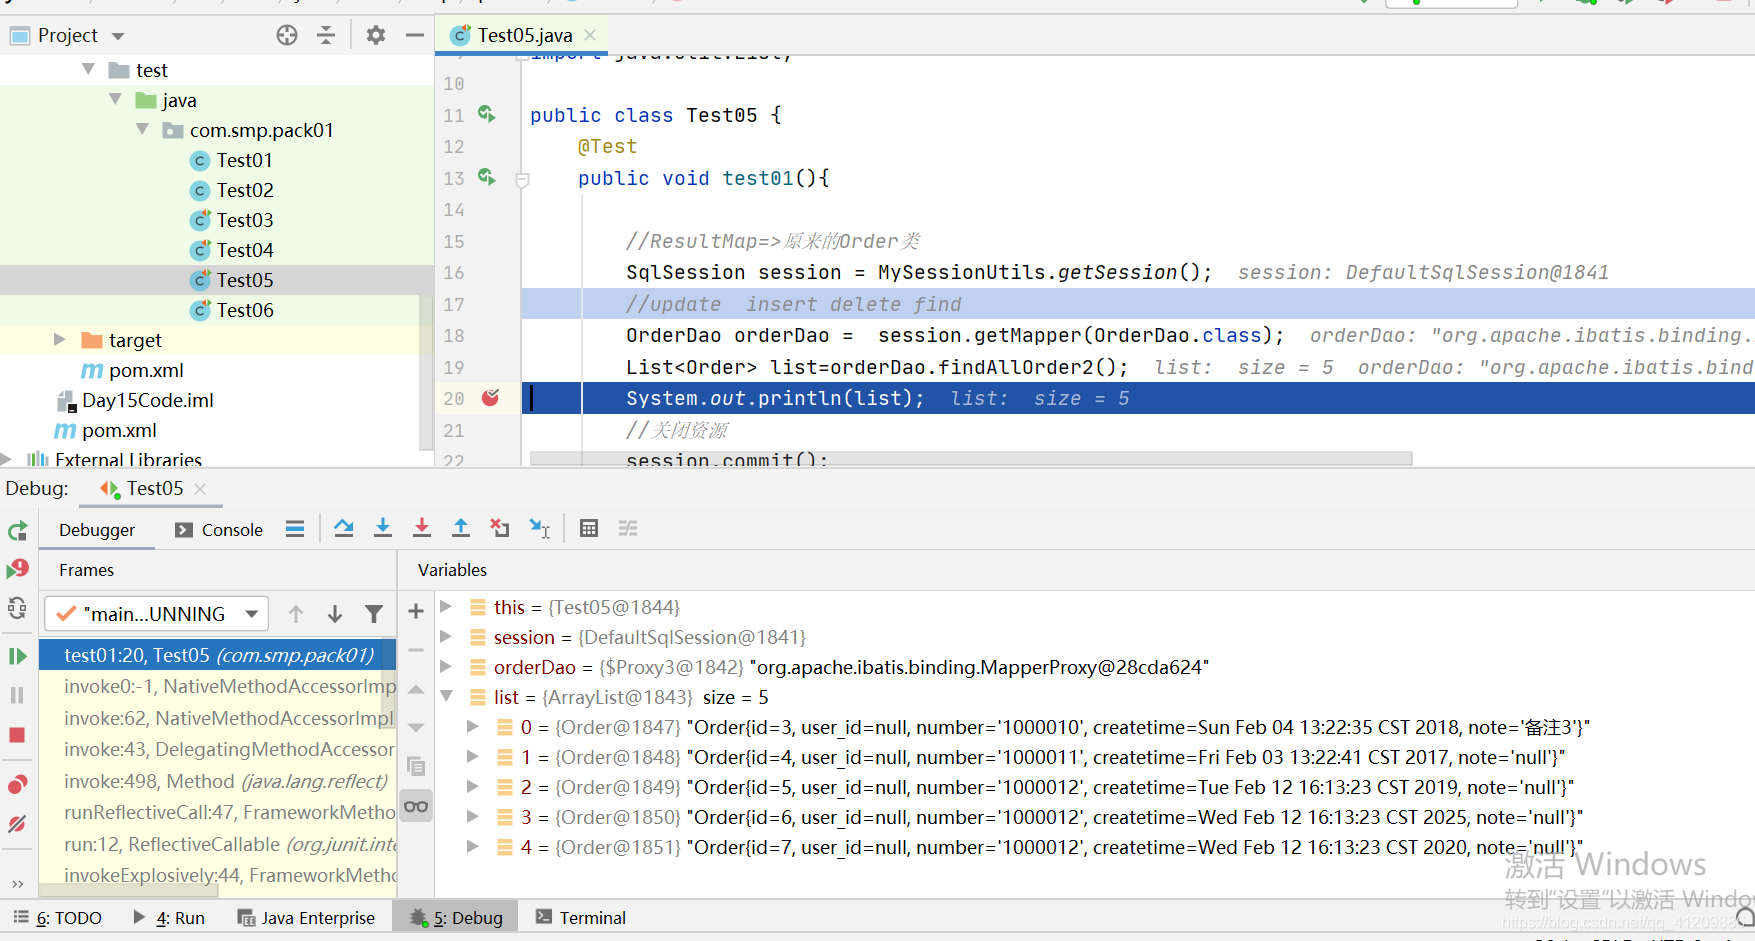
Task: Collapse the test folder
Action: click(88, 69)
